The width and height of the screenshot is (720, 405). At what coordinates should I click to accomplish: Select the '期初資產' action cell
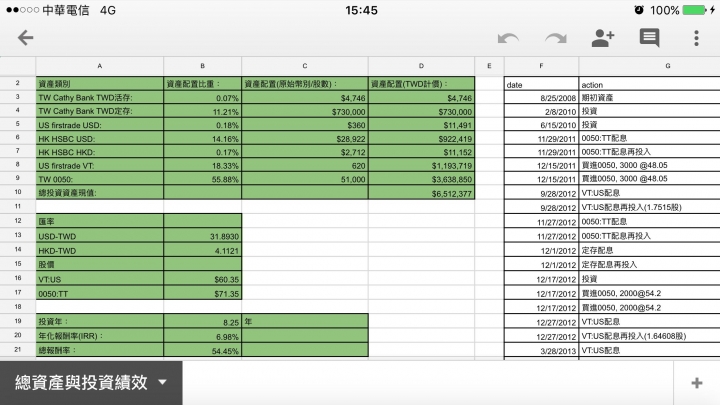point(649,97)
